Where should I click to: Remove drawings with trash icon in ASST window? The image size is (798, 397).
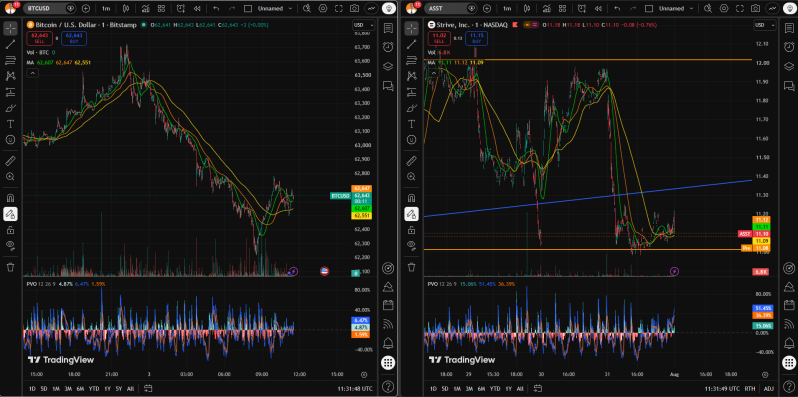[x=411, y=266]
